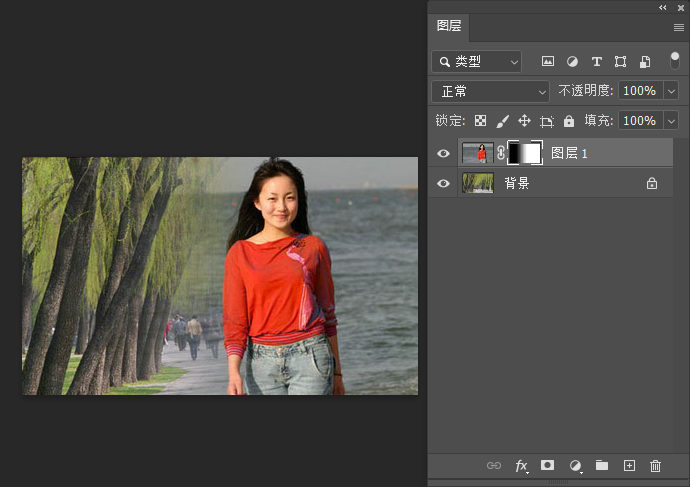This screenshot has height=487, width=690.
Task: Lock image pixels brush icon
Action: (502, 121)
